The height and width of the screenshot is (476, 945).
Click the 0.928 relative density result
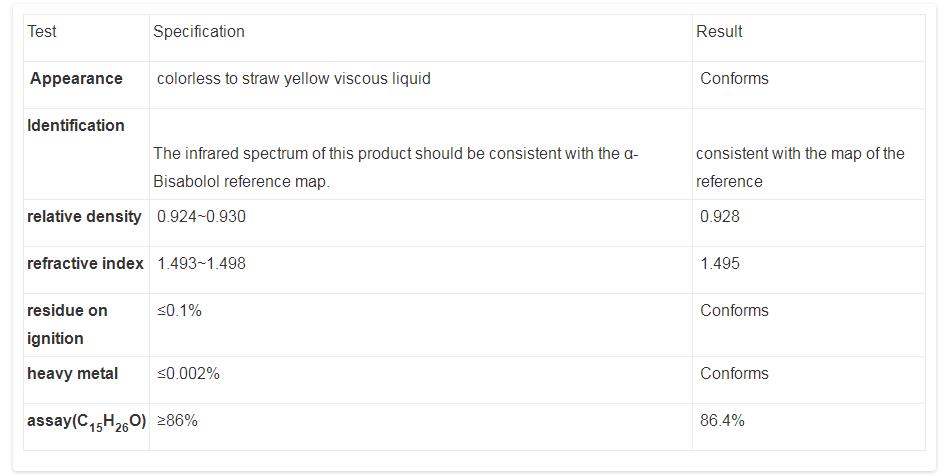pos(720,217)
